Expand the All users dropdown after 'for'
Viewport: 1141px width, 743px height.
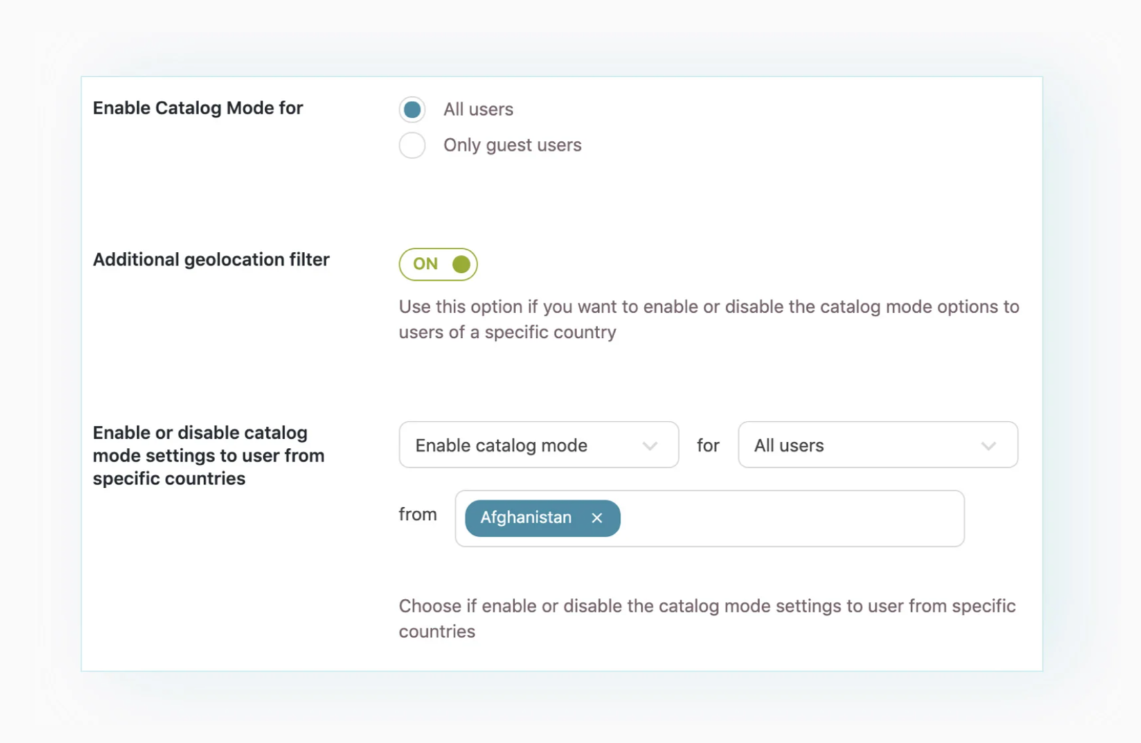click(877, 445)
